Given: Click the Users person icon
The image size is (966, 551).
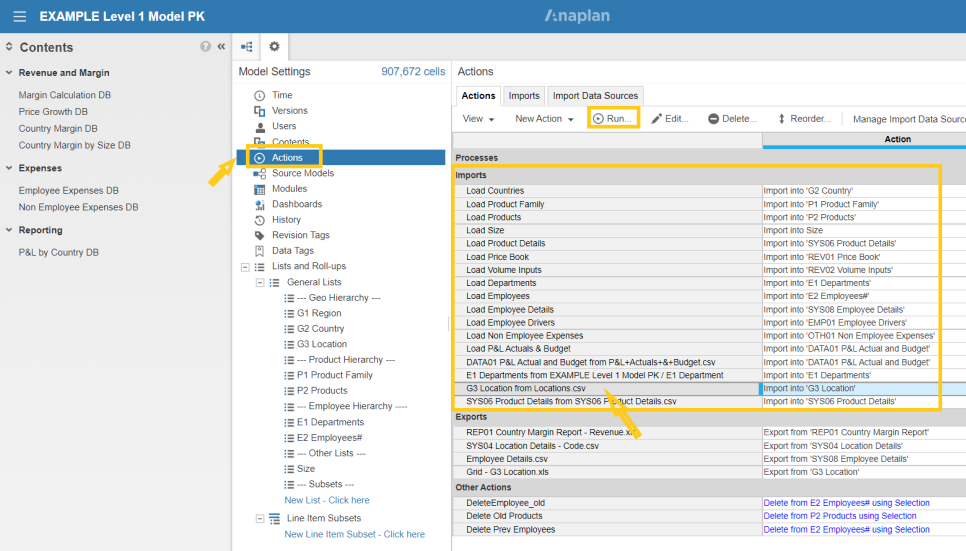Looking at the screenshot, I should click(260, 126).
